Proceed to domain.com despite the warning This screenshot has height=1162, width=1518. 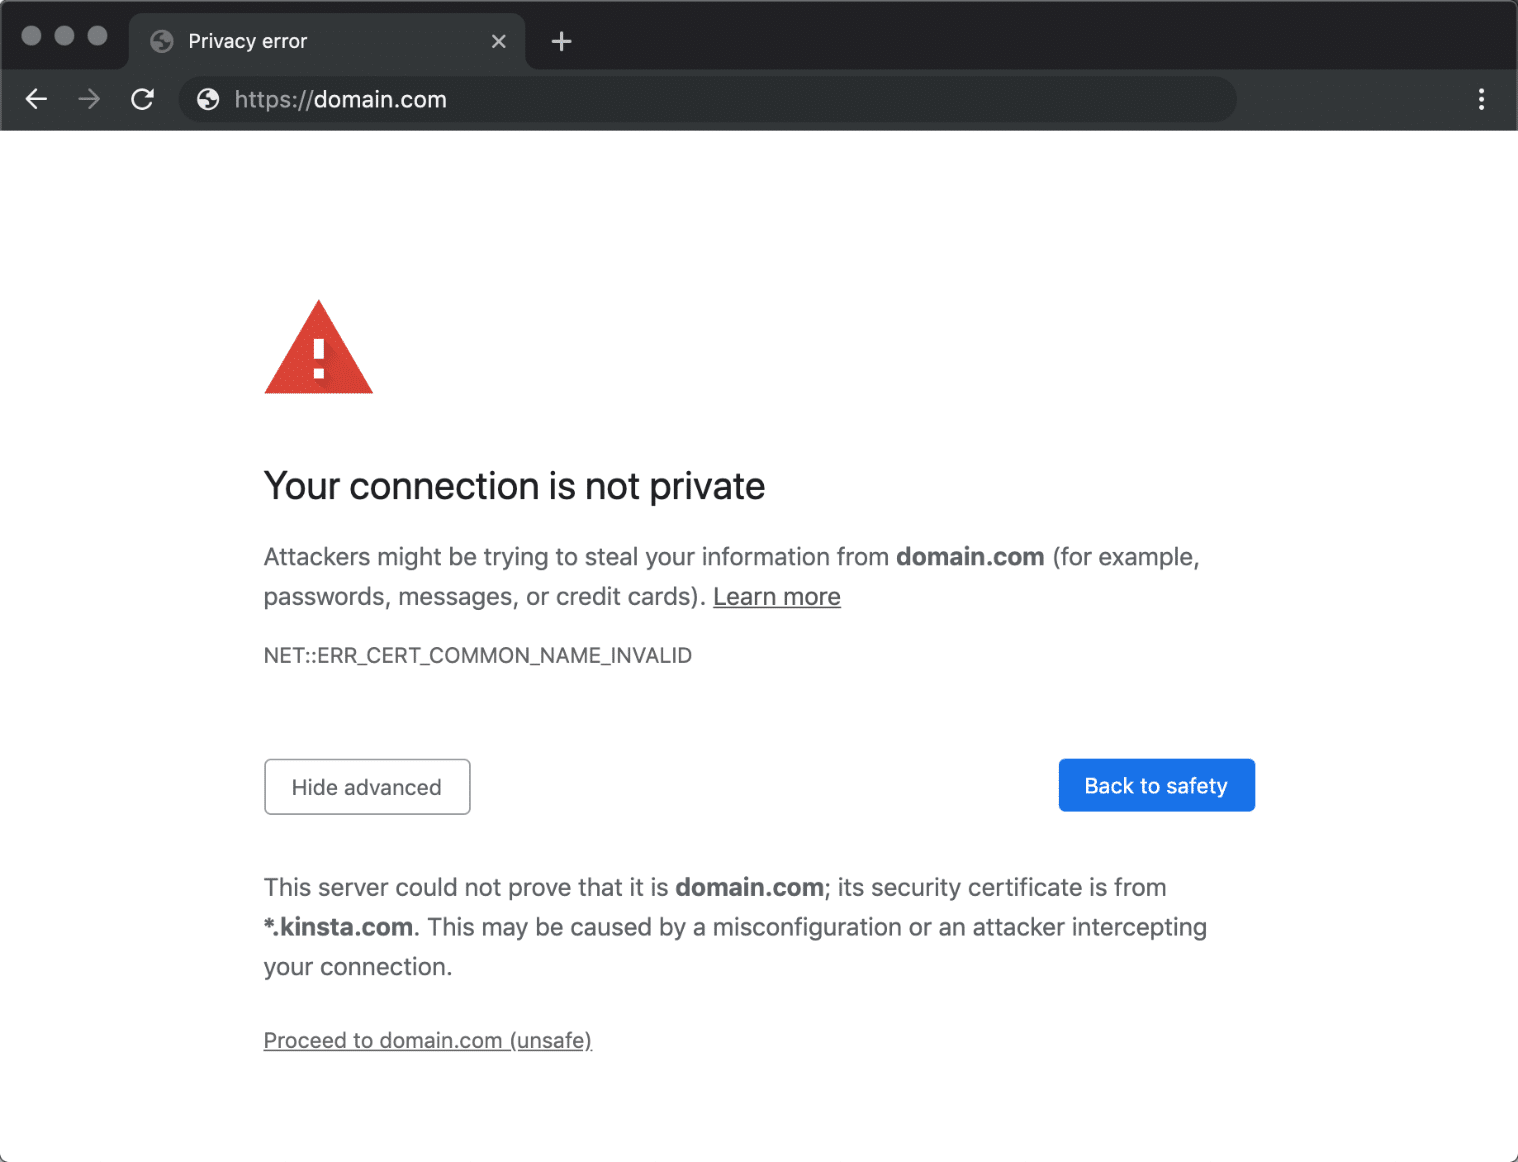(x=427, y=1040)
